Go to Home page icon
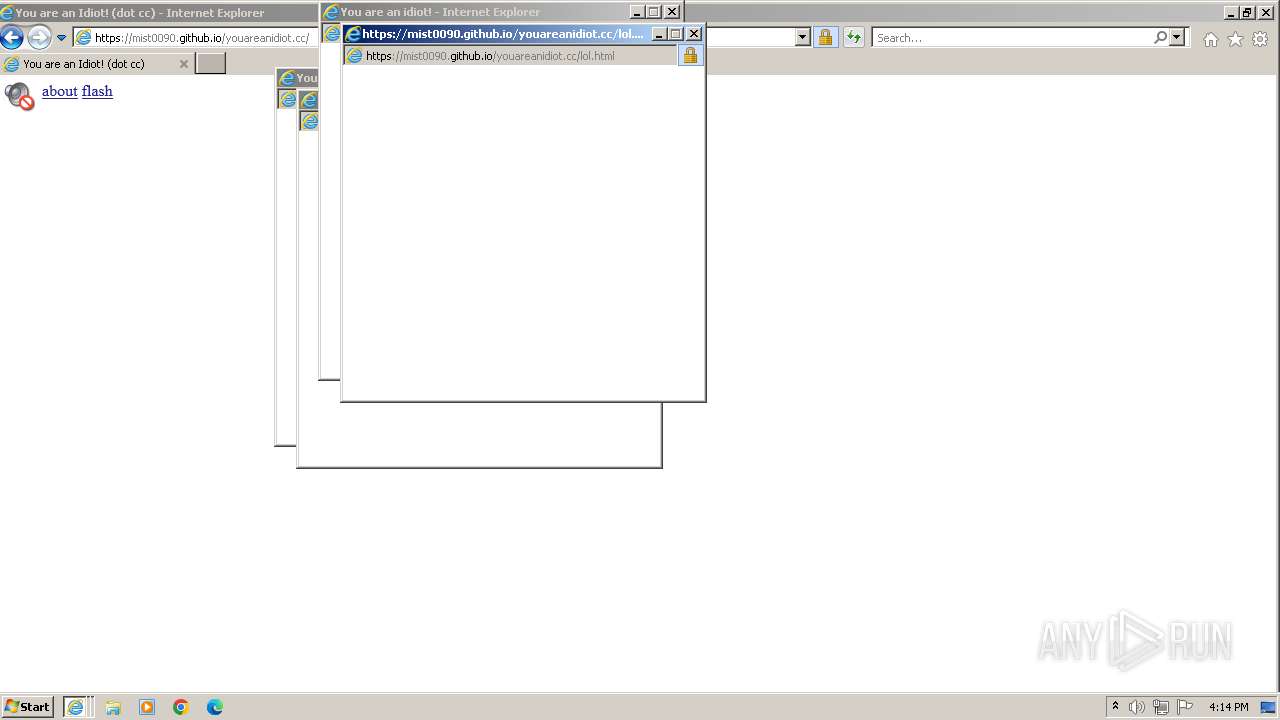Screen dimensions: 1280x720 pyautogui.click(x=1211, y=39)
